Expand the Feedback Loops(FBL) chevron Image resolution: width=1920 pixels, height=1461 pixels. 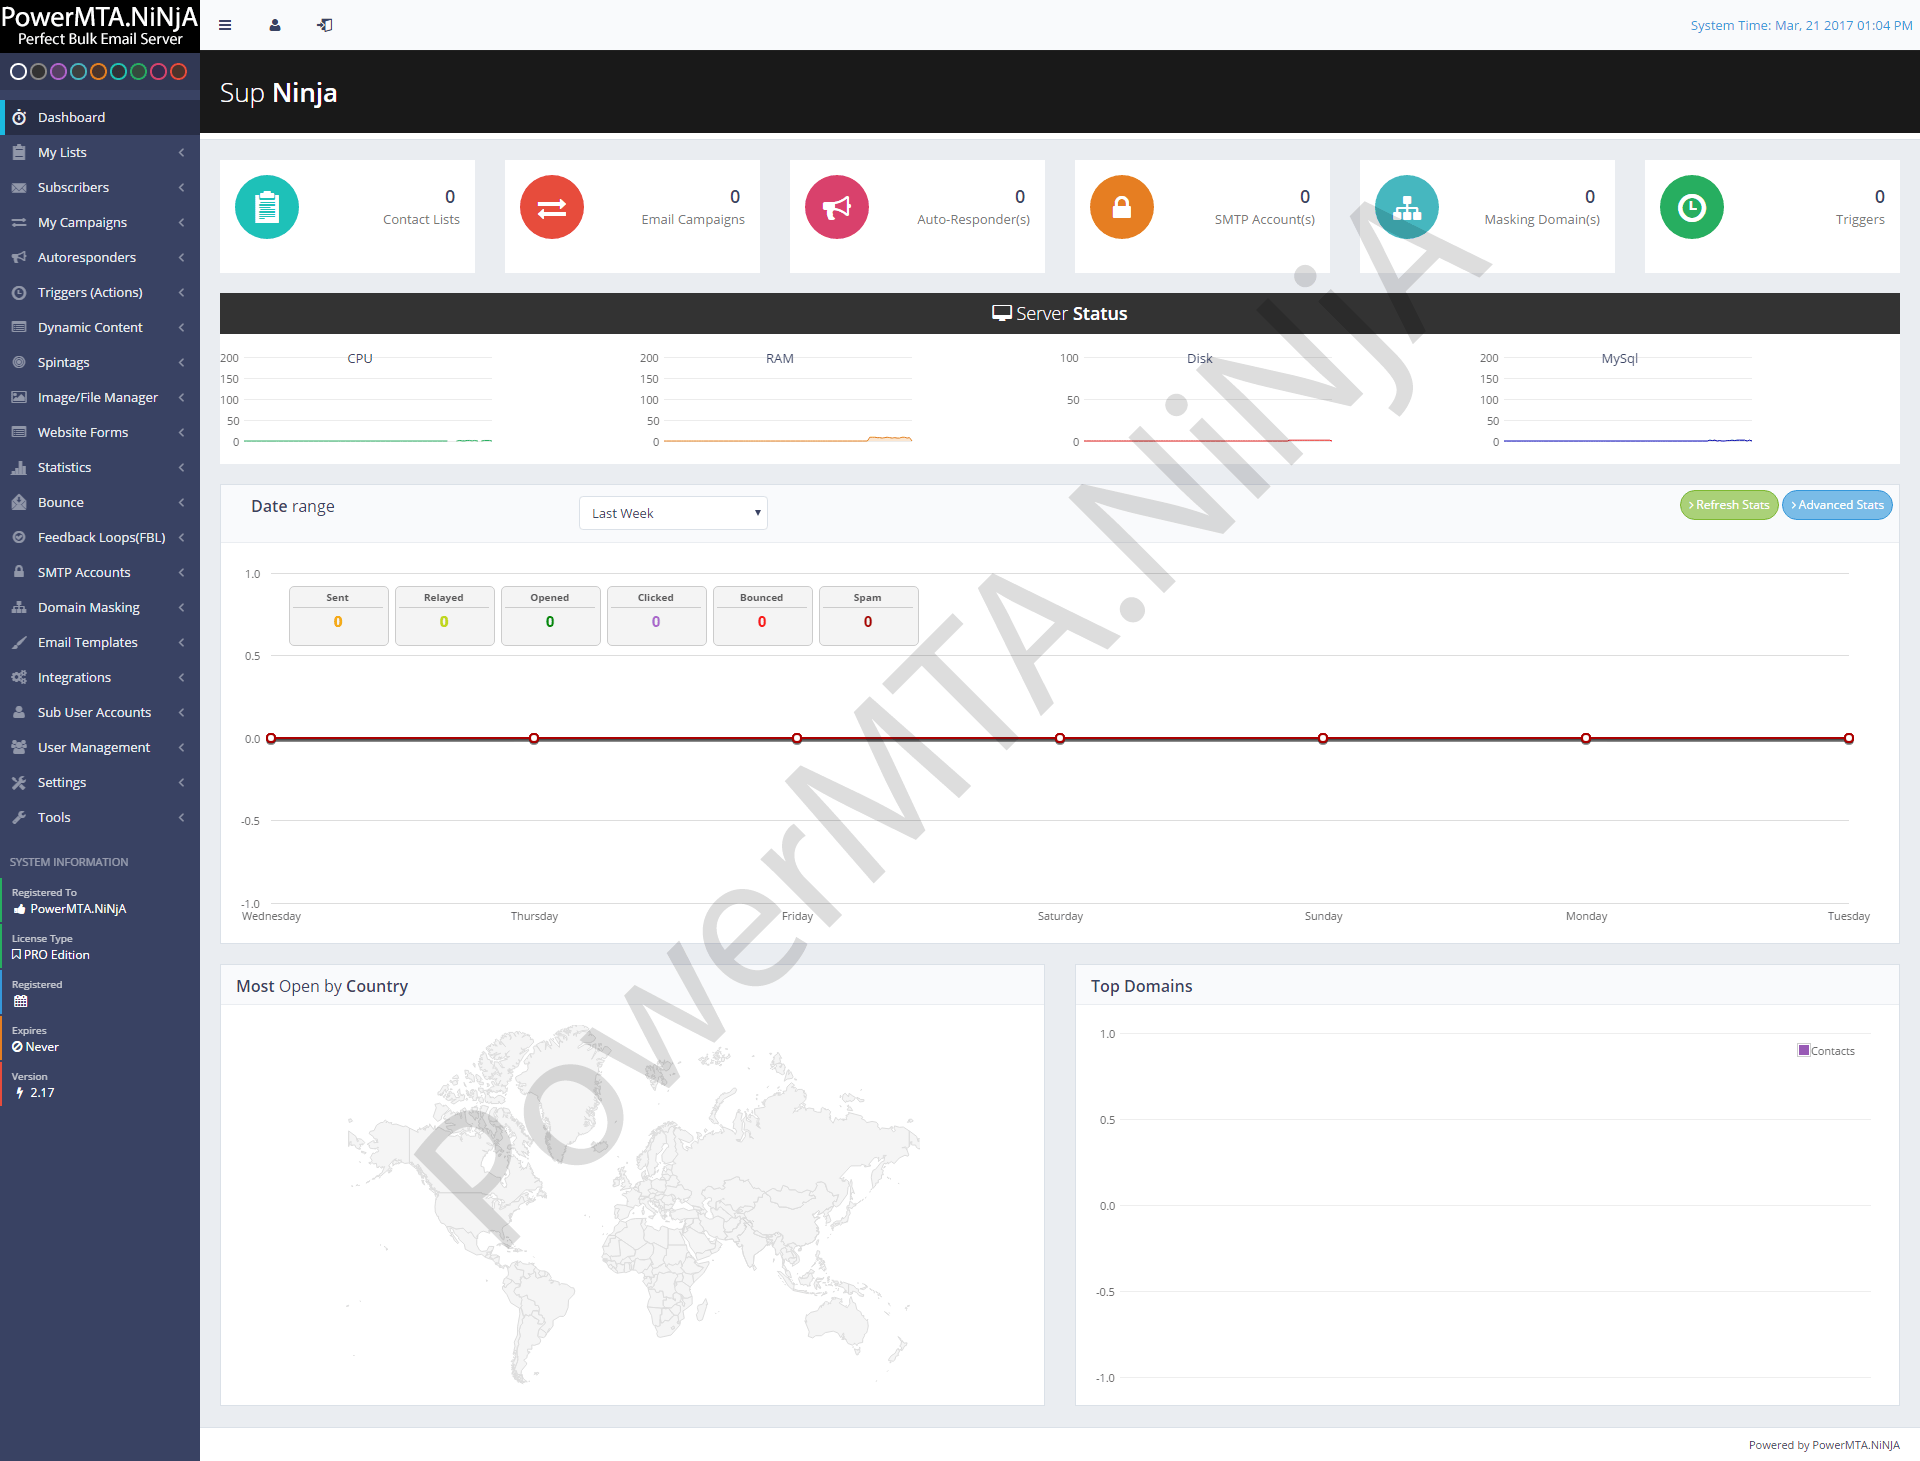(181, 537)
